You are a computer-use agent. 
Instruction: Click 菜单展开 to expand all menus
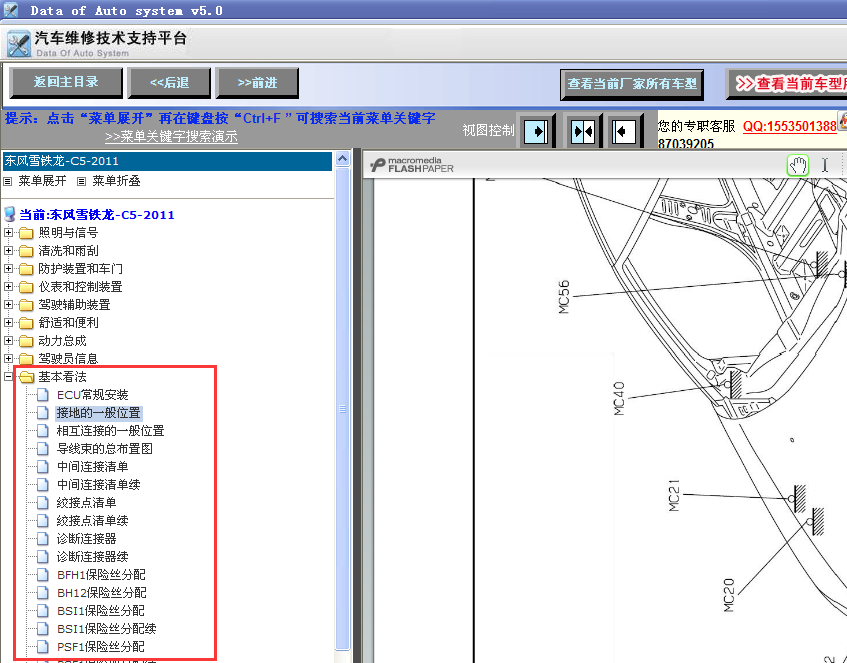coord(42,181)
